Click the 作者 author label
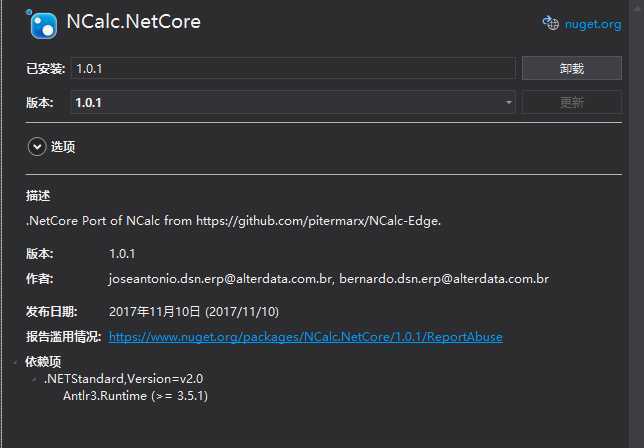Image resolution: width=644 pixels, height=448 pixels. click(x=39, y=279)
